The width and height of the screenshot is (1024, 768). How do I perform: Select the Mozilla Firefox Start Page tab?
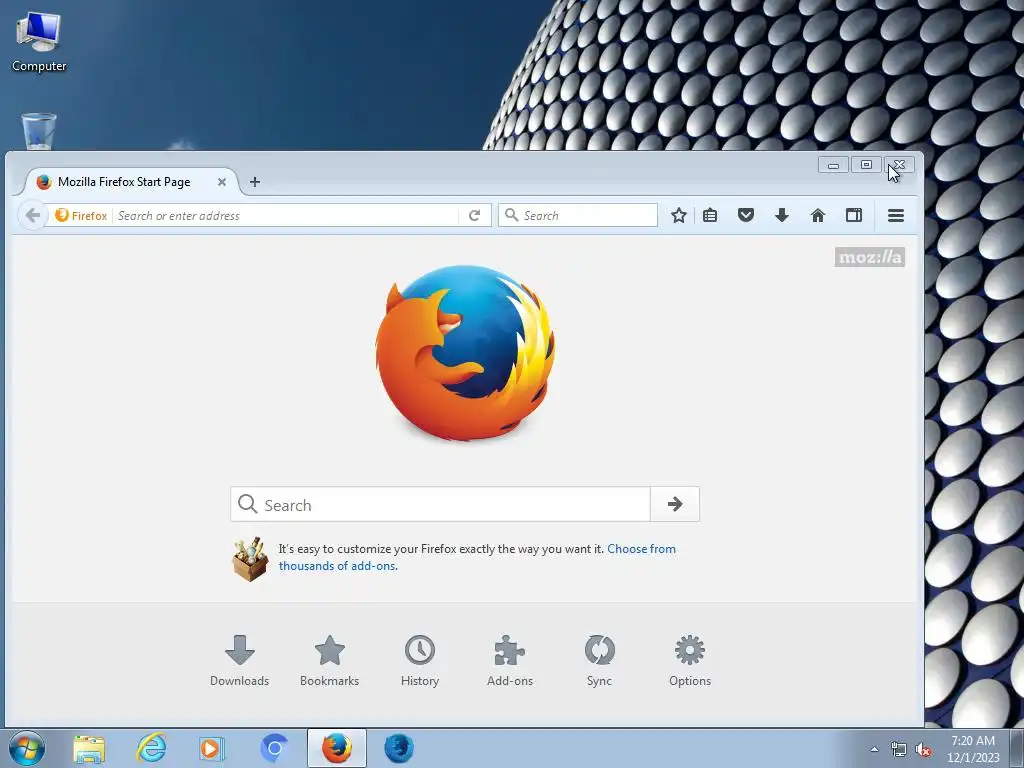124,182
